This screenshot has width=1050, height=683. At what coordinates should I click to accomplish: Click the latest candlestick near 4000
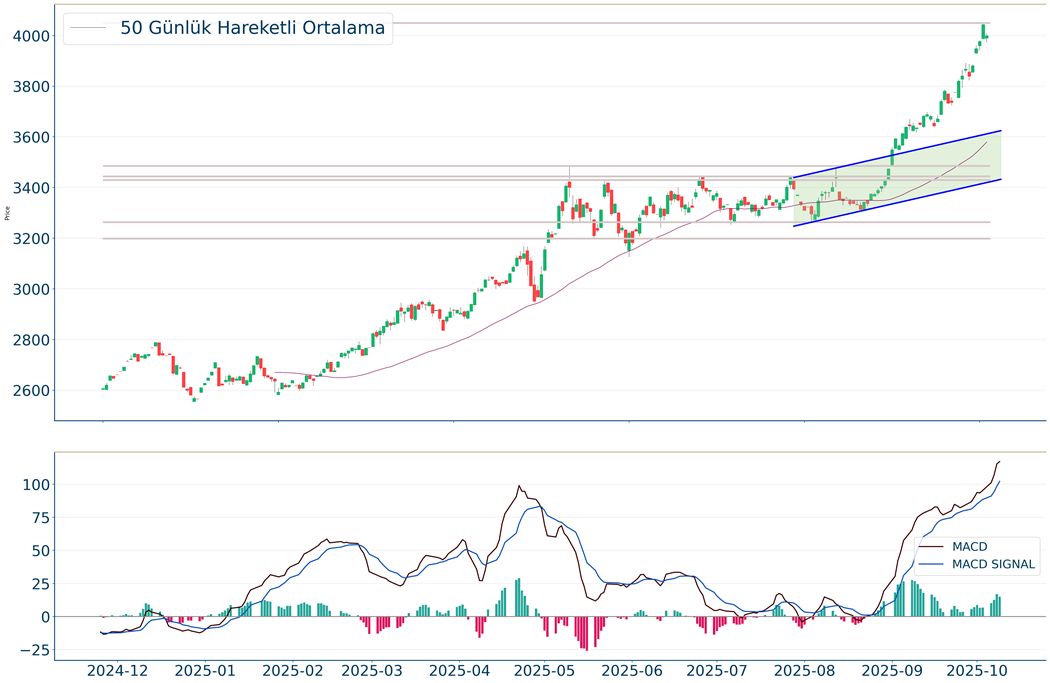pyautogui.click(x=986, y=34)
